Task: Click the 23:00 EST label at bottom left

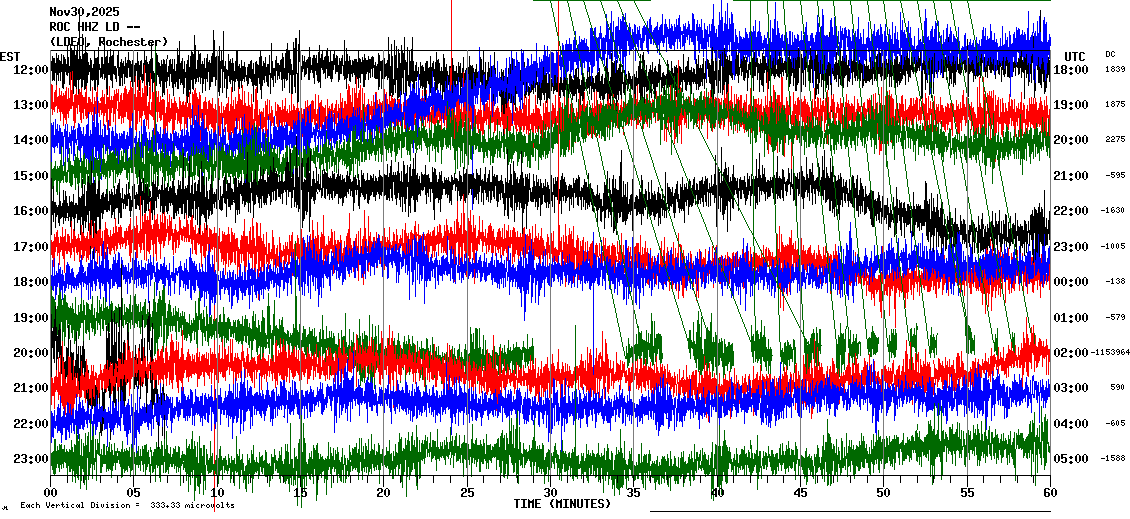Action: 31,459
